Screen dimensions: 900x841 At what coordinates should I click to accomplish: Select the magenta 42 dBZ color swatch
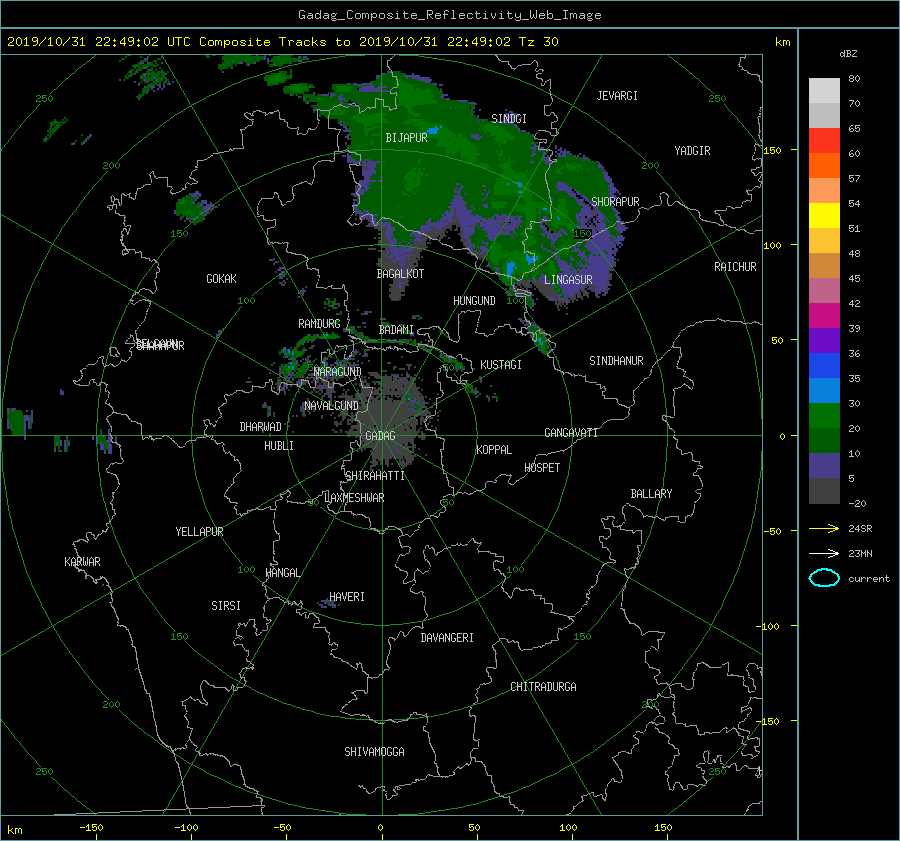point(824,315)
